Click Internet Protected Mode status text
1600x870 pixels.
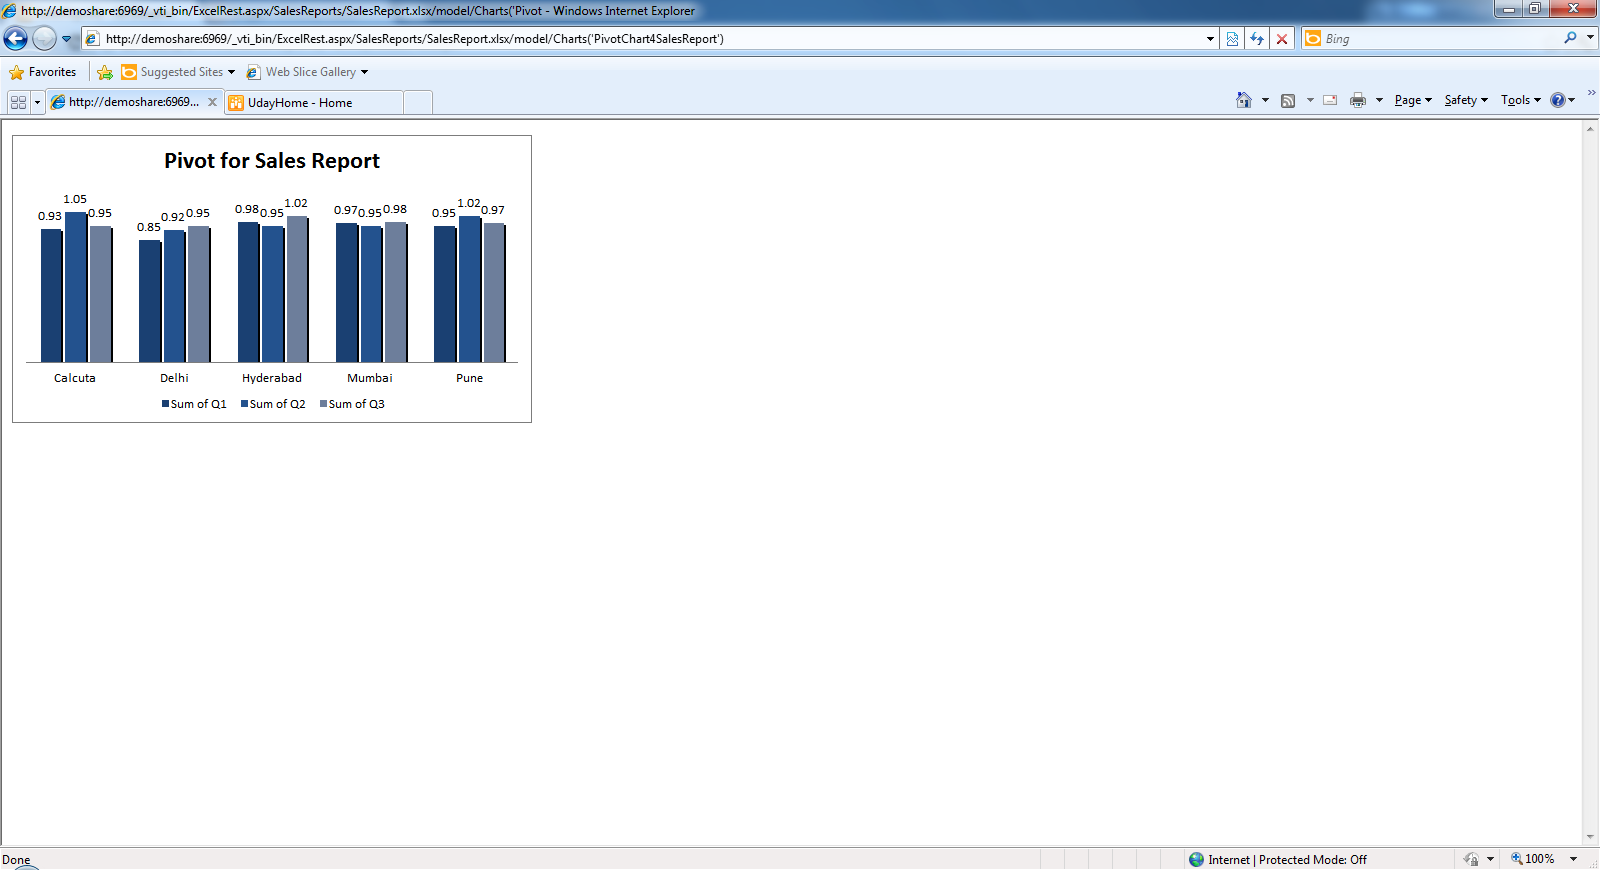click(1287, 859)
